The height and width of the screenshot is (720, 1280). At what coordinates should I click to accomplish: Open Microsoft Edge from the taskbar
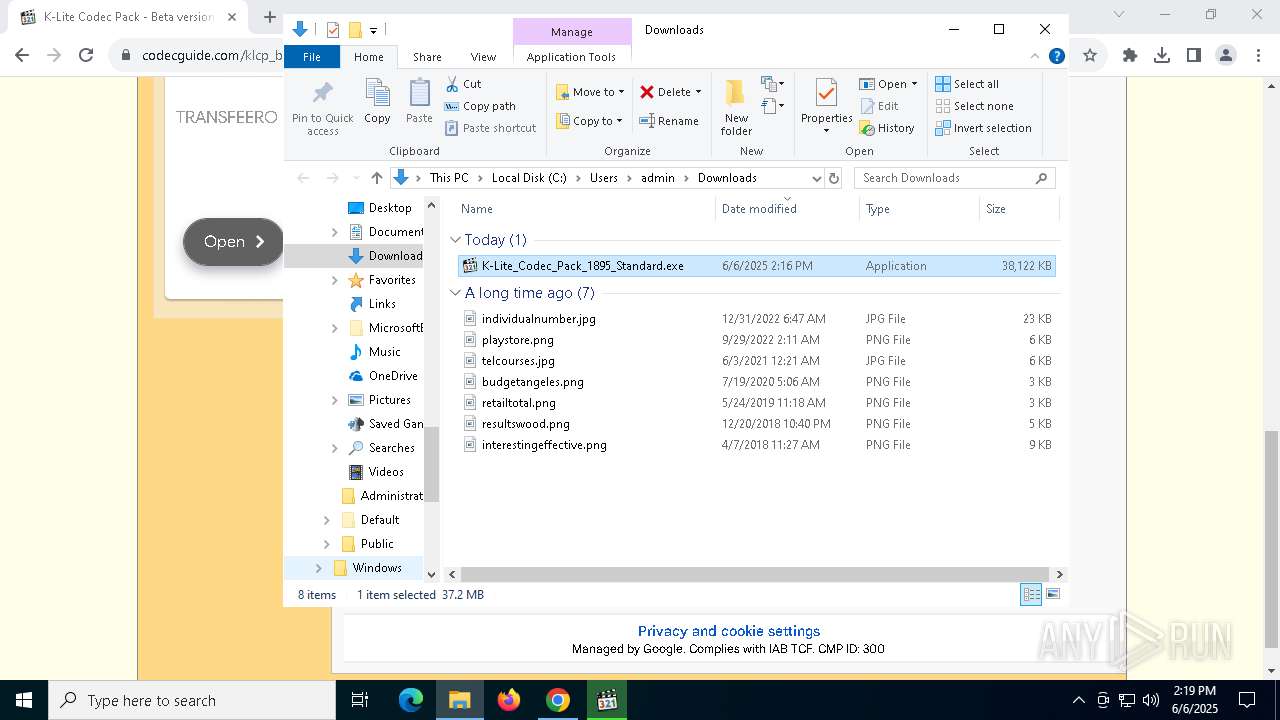(x=411, y=700)
